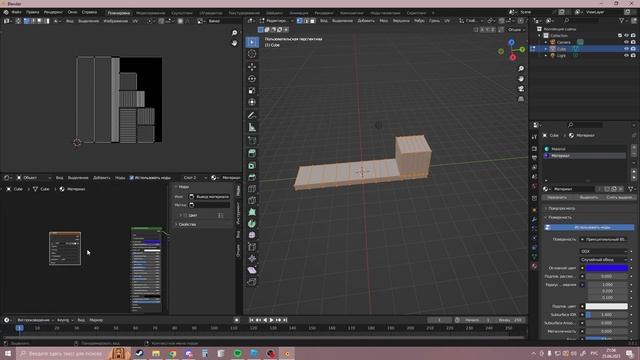Screen dimensions: 640x360
Task: Click the 3D viewport zoom magnifier icon
Action: (x=521, y=69)
